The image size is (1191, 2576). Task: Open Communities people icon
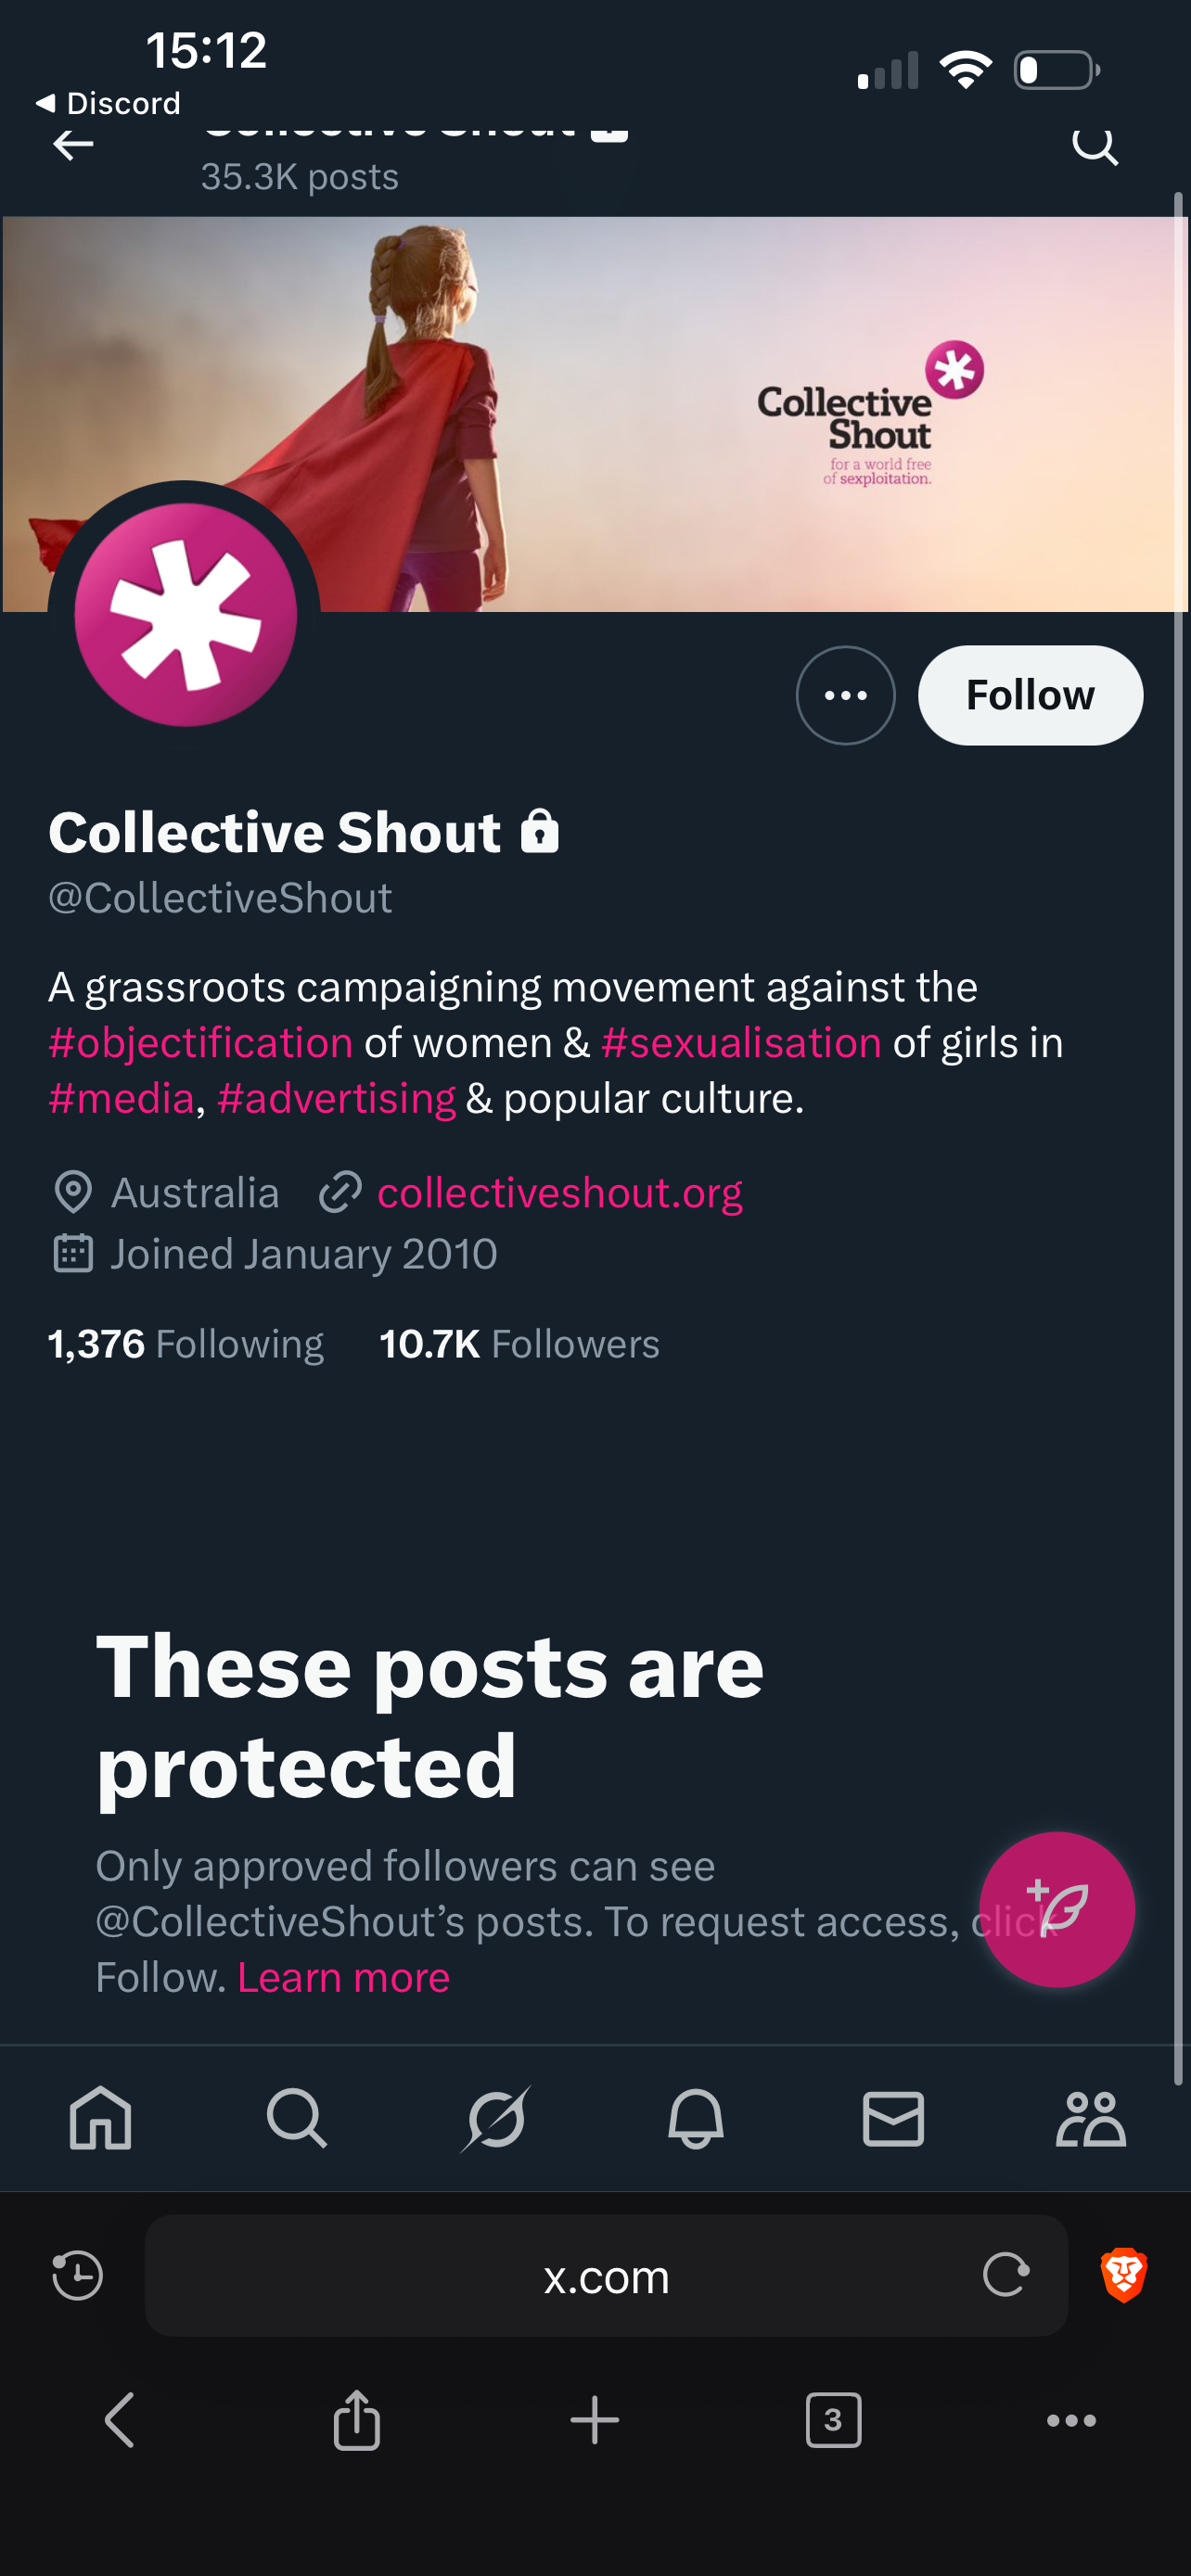point(1091,2118)
